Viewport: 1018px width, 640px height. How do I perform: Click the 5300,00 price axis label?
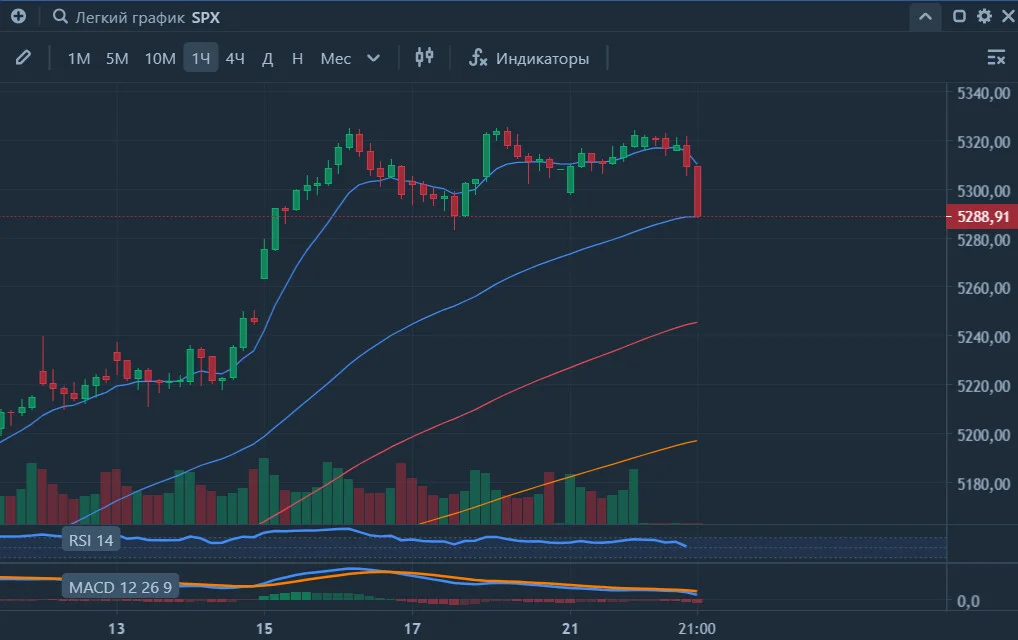[984, 191]
